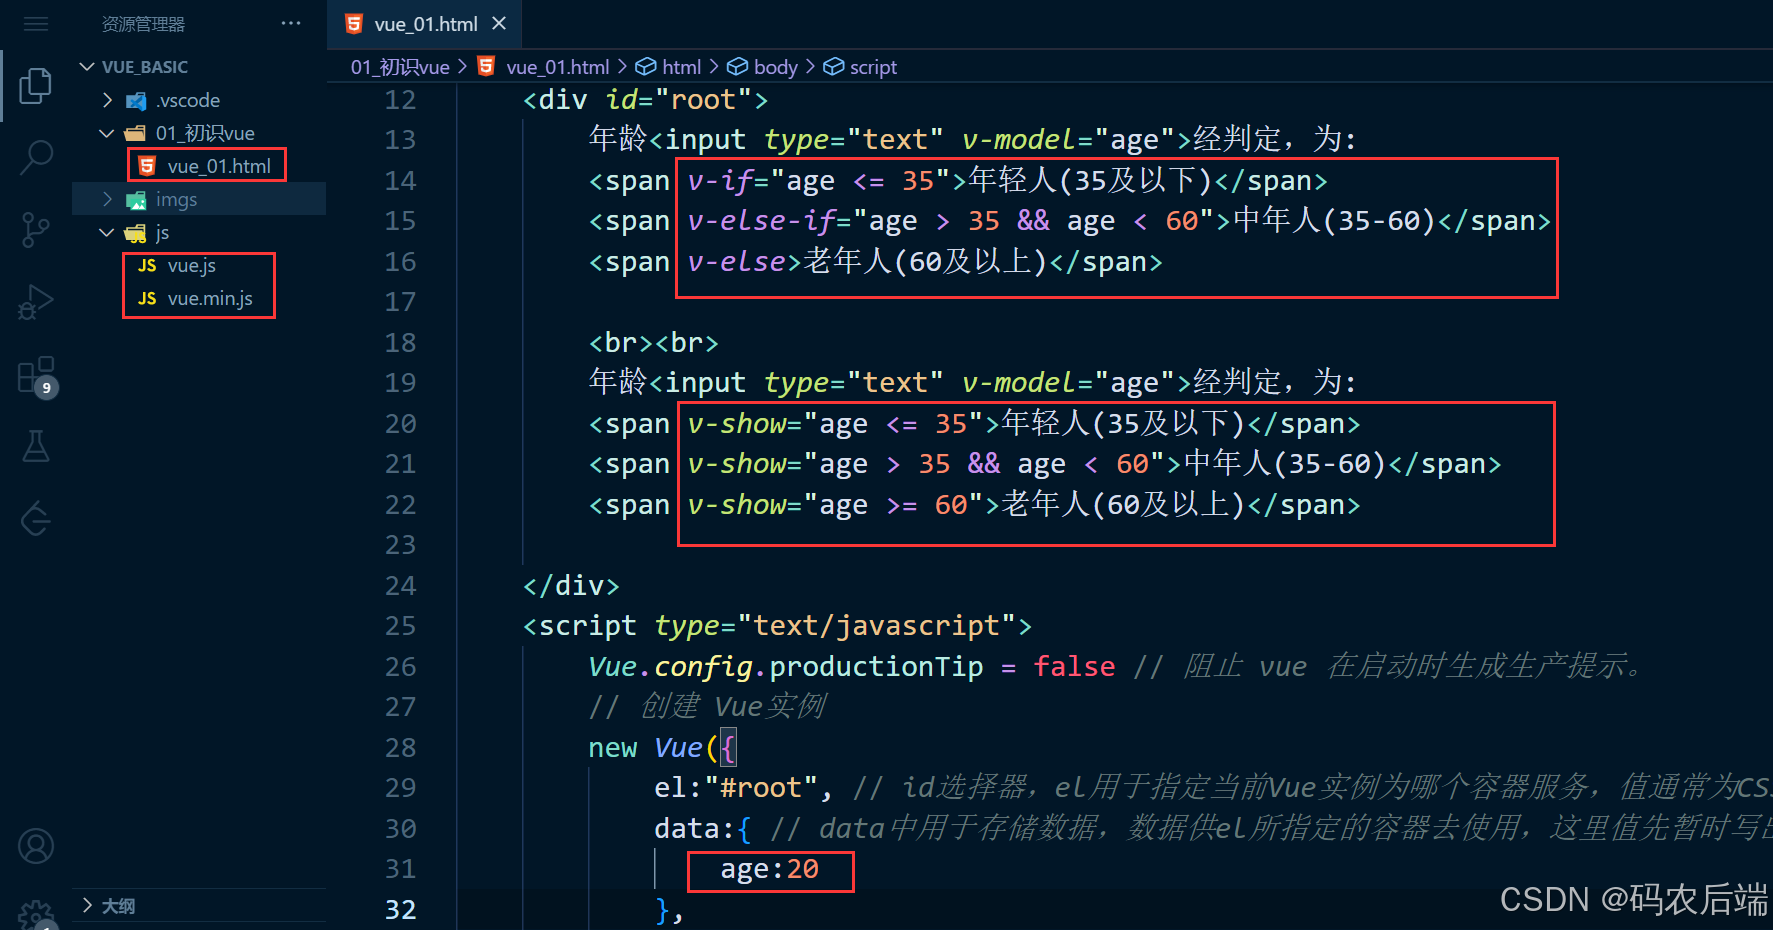Open the hamburger menu at top left
The image size is (1773, 930).
pyautogui.click(x=35, y=24)
